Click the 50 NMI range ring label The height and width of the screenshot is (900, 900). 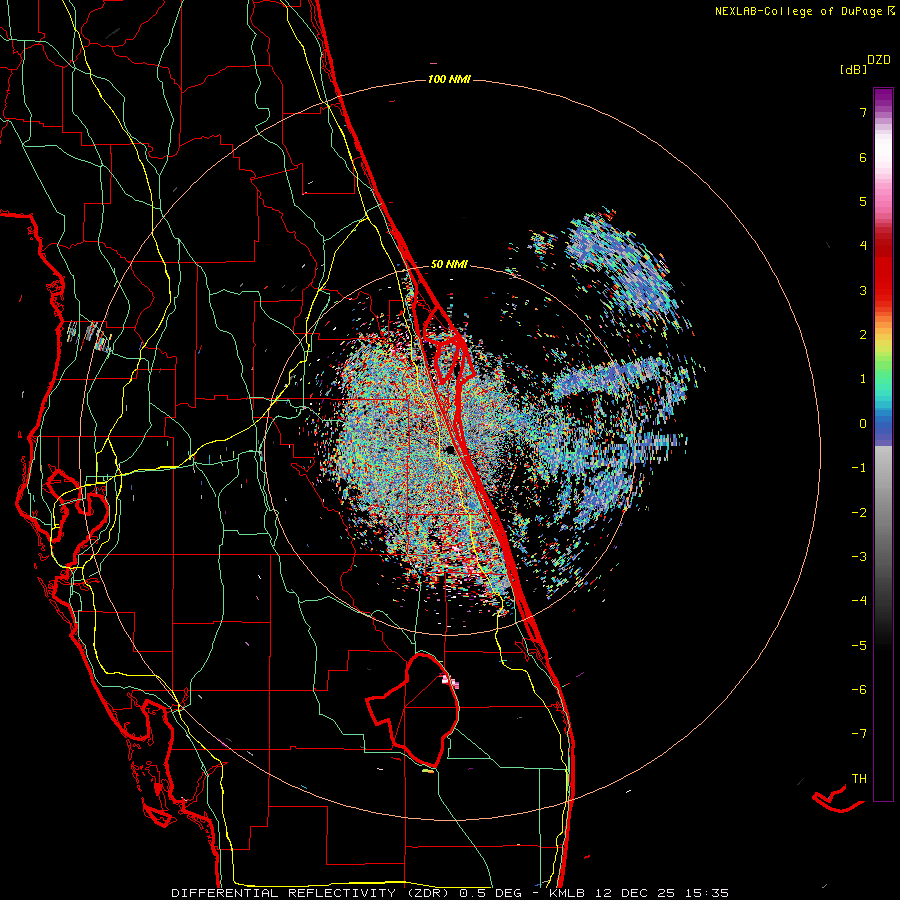[x=449, y=265]
